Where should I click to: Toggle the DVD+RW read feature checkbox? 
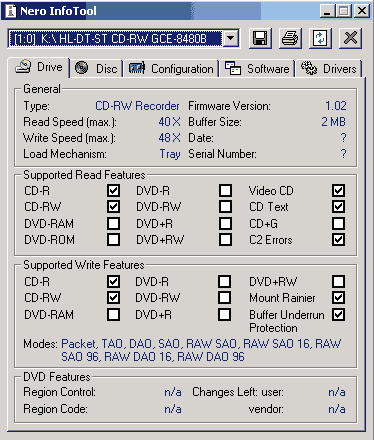pos(225,239)
